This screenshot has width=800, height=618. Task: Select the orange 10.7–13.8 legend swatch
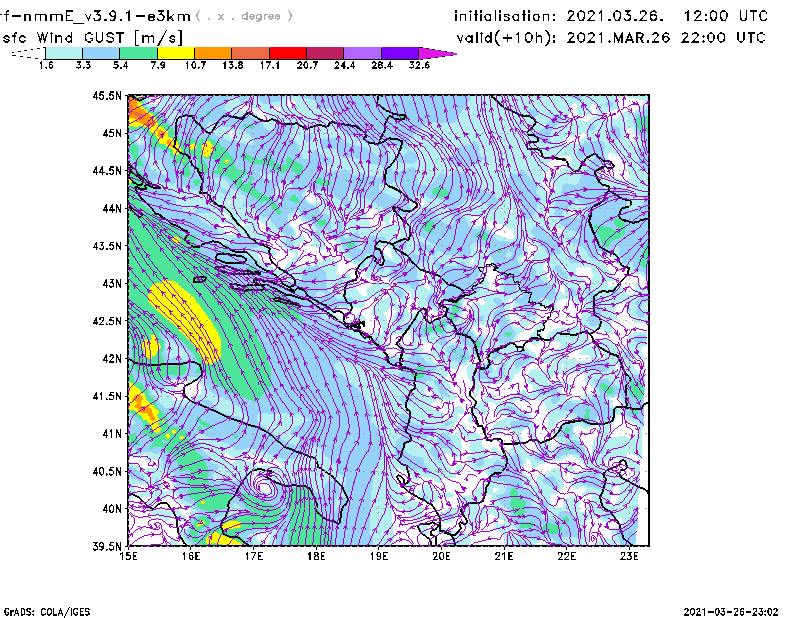tap(213, 53)
